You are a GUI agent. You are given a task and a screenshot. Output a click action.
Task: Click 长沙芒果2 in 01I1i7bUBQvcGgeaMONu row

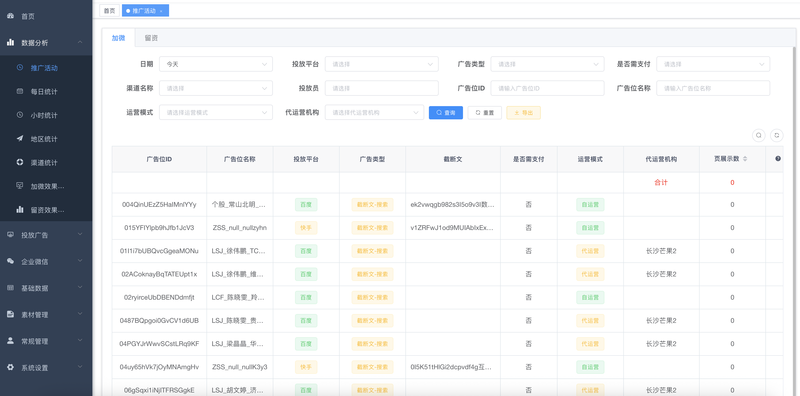click(x=661, y=251)
